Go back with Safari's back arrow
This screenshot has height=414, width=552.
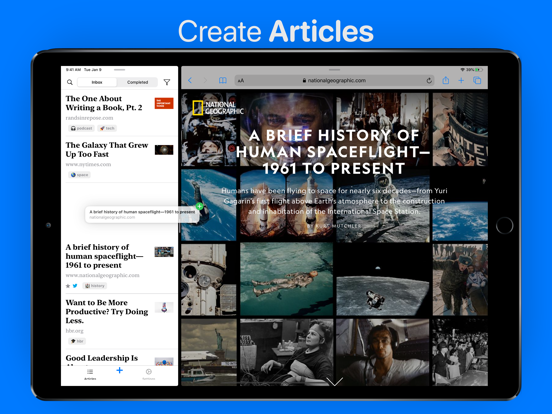coord(190,81)
